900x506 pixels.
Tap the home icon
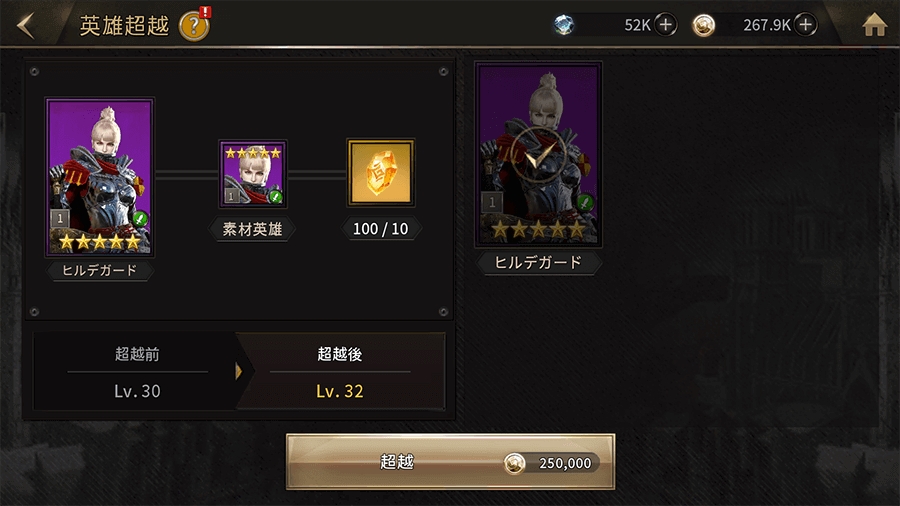click(874, 25)
